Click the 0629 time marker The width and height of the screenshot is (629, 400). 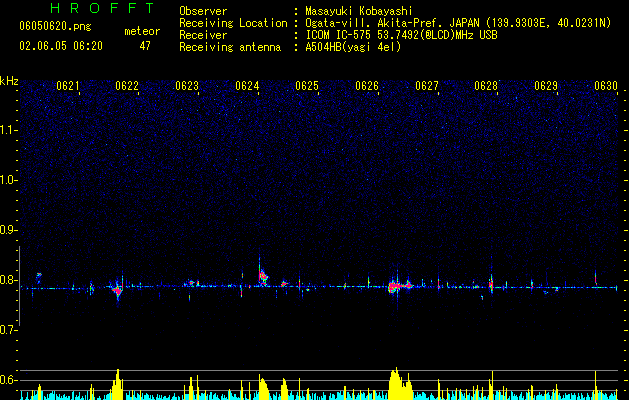pos(546,86)
